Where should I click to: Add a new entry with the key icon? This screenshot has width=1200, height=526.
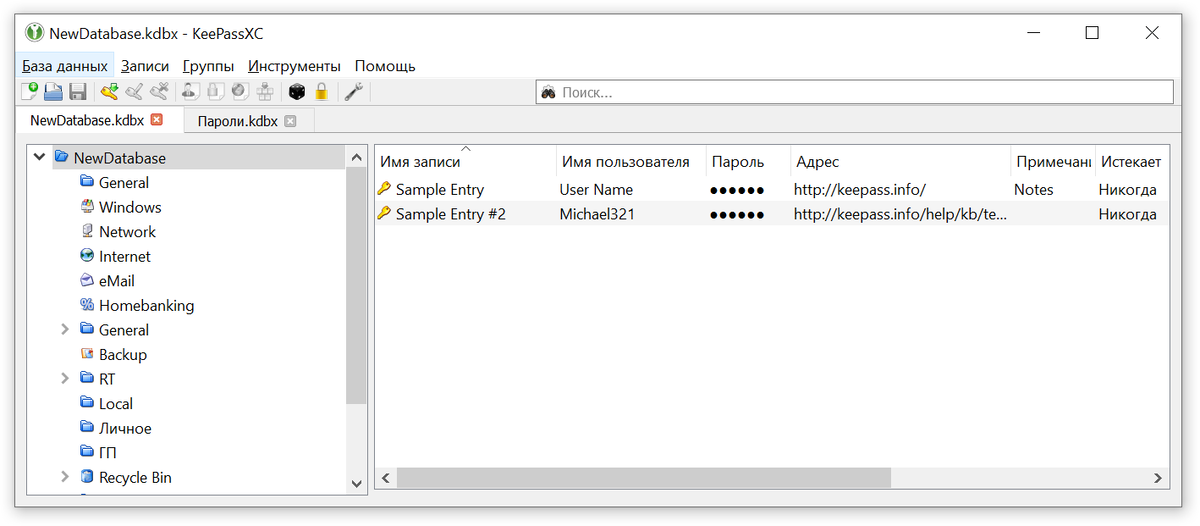109,92
